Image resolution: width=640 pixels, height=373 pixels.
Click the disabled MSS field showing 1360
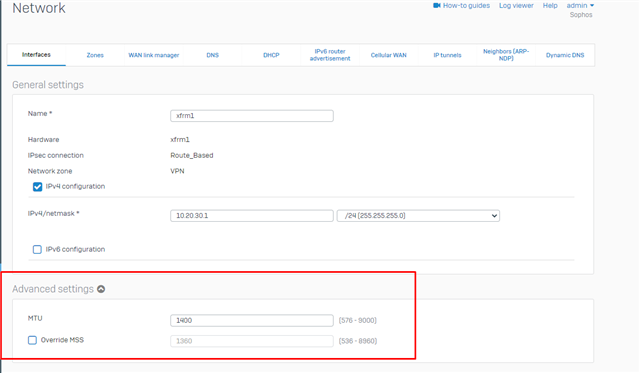pos(252,341)
